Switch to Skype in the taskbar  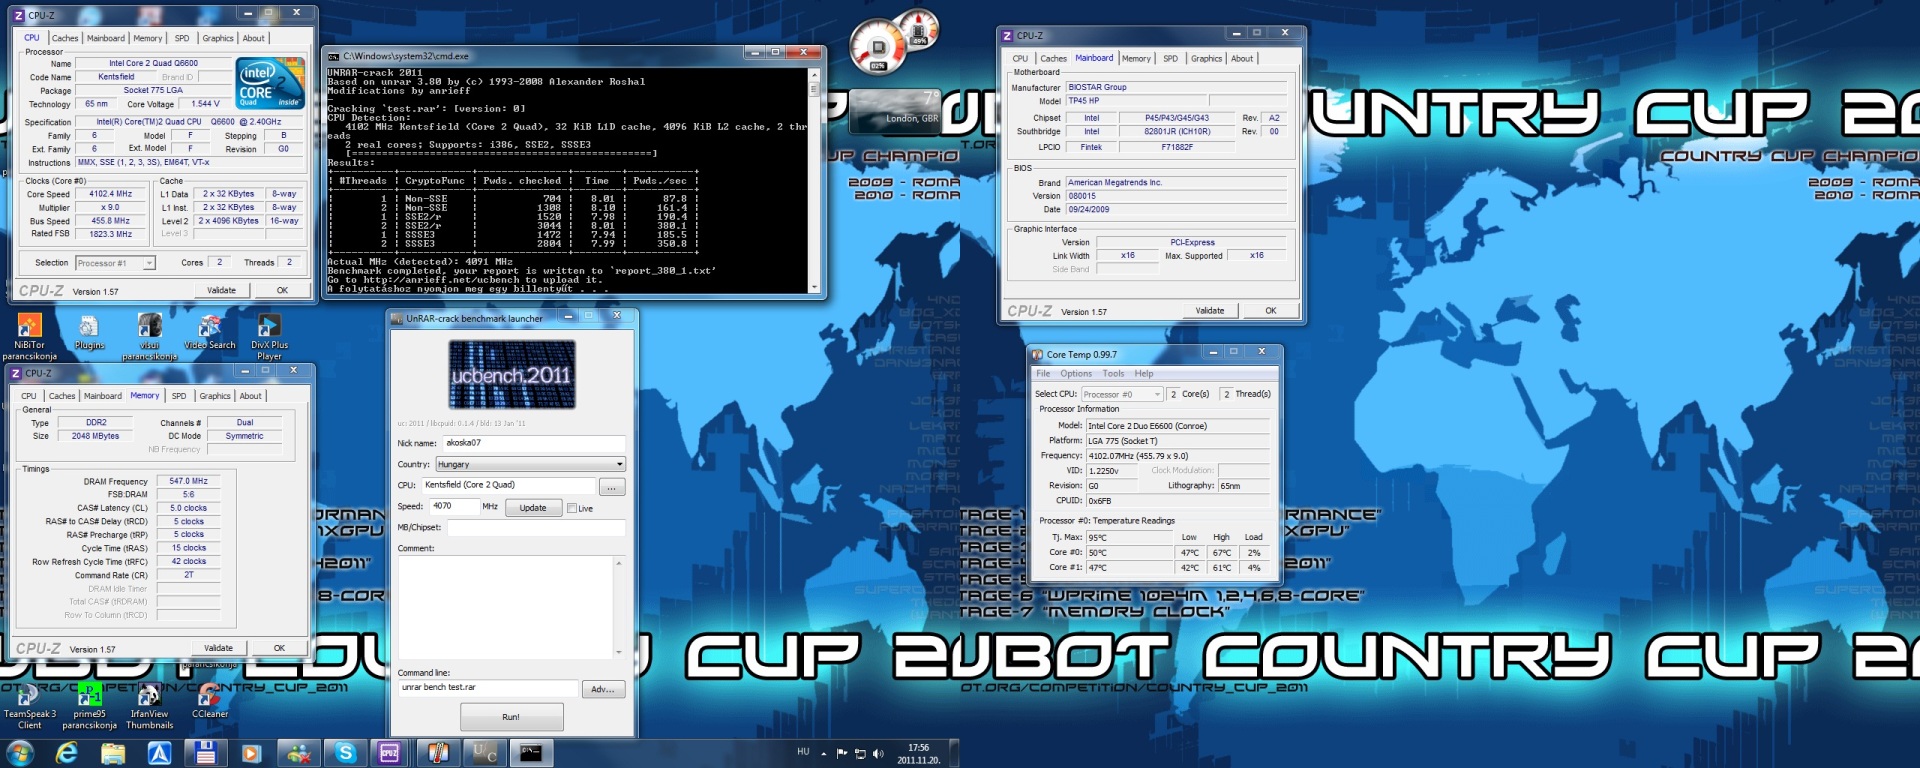[345, 753]
